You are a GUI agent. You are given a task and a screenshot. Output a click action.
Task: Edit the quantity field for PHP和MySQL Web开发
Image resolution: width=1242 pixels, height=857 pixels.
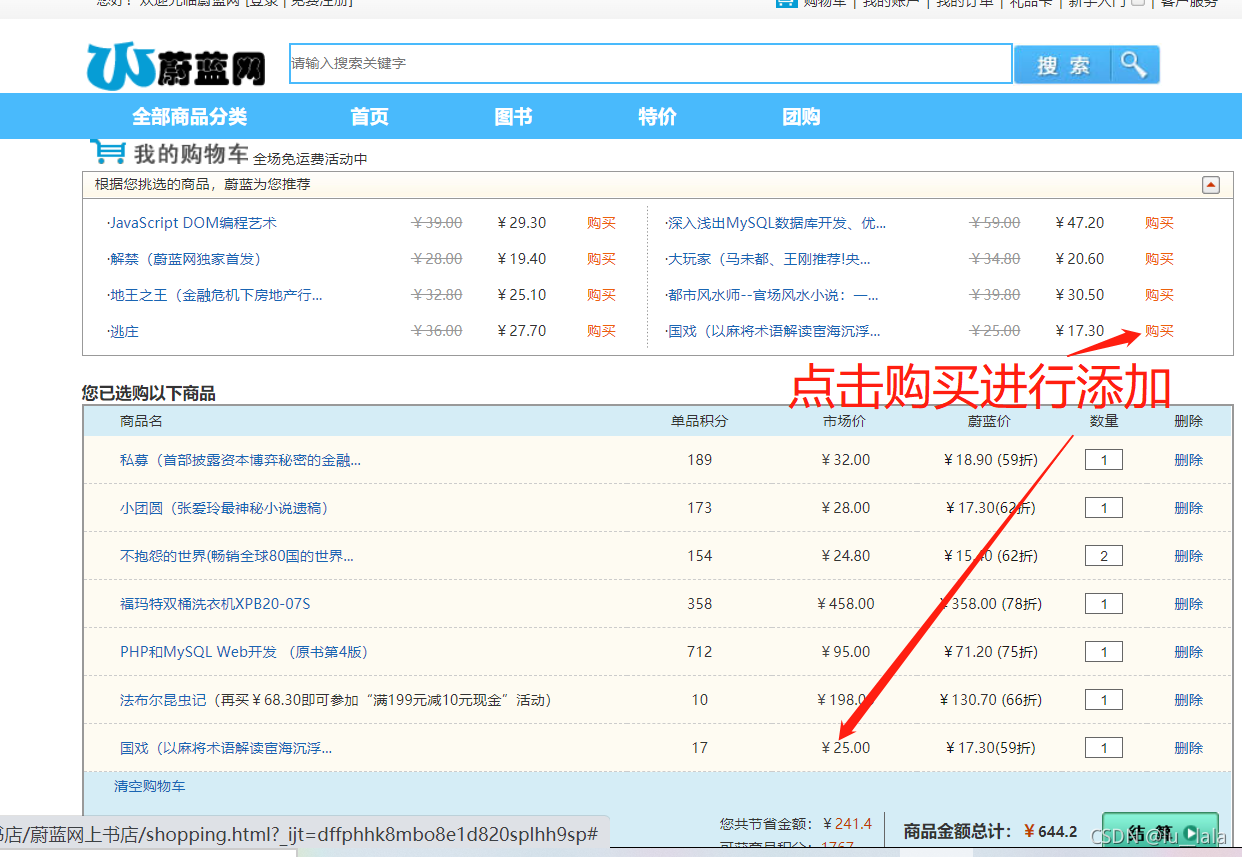tap(1104, 652)
